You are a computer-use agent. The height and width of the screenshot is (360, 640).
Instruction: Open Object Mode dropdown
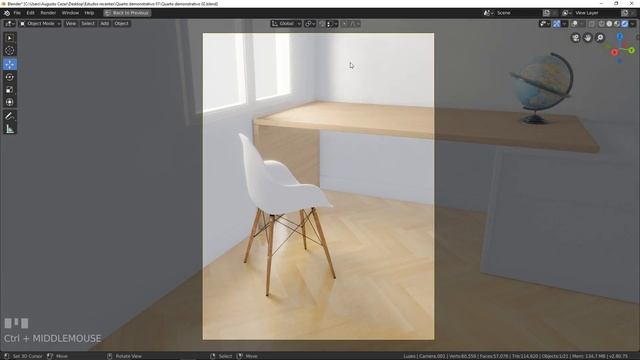[40, 24]
